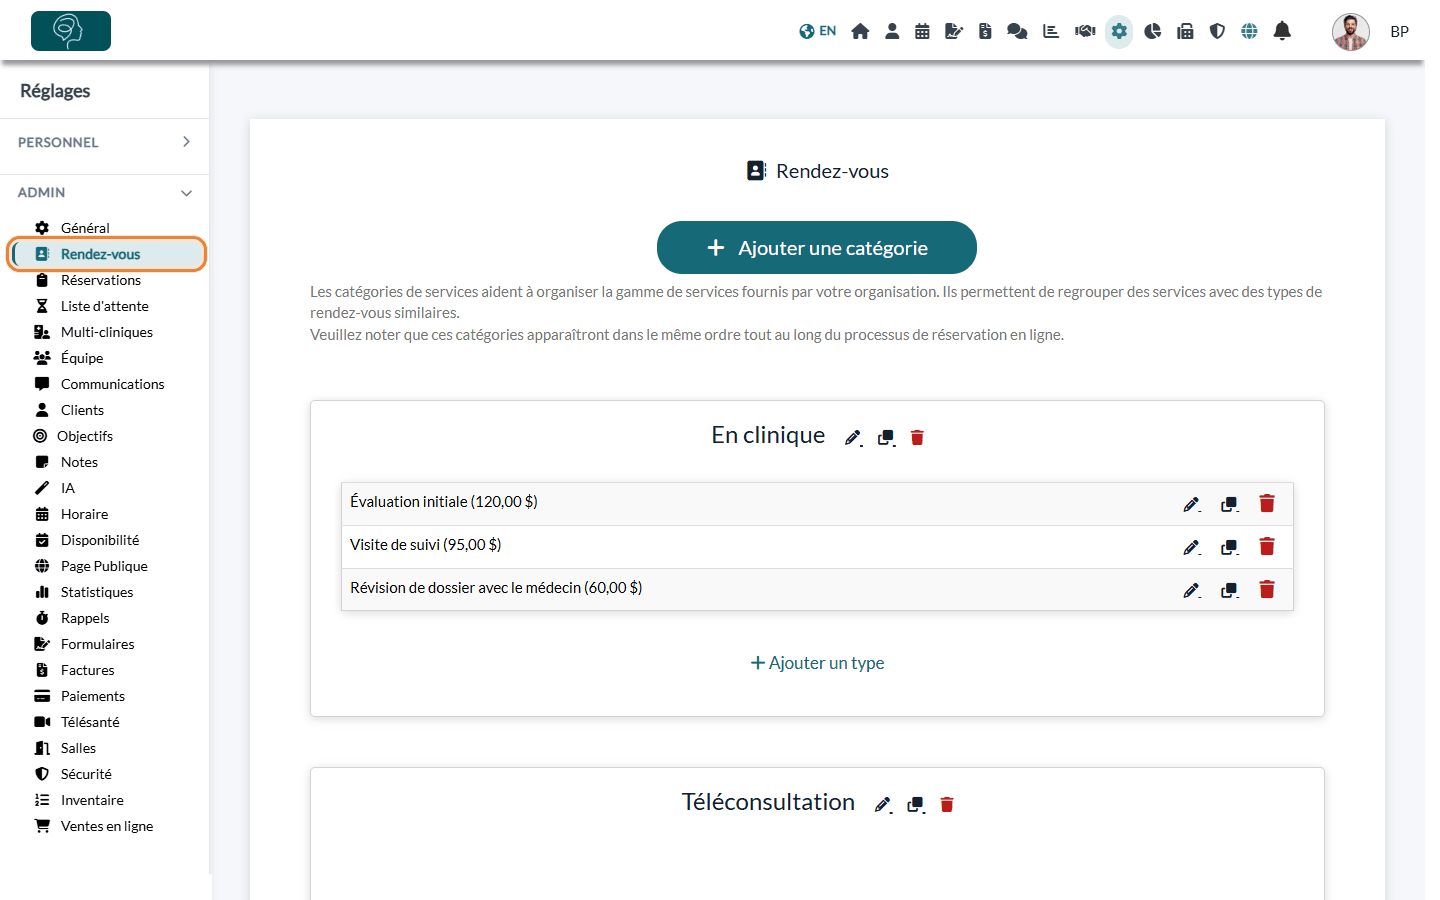This screenshot has height=900, width=1440.
Task: Collapse the ADMIN section
Action: (x=105, y=192)
